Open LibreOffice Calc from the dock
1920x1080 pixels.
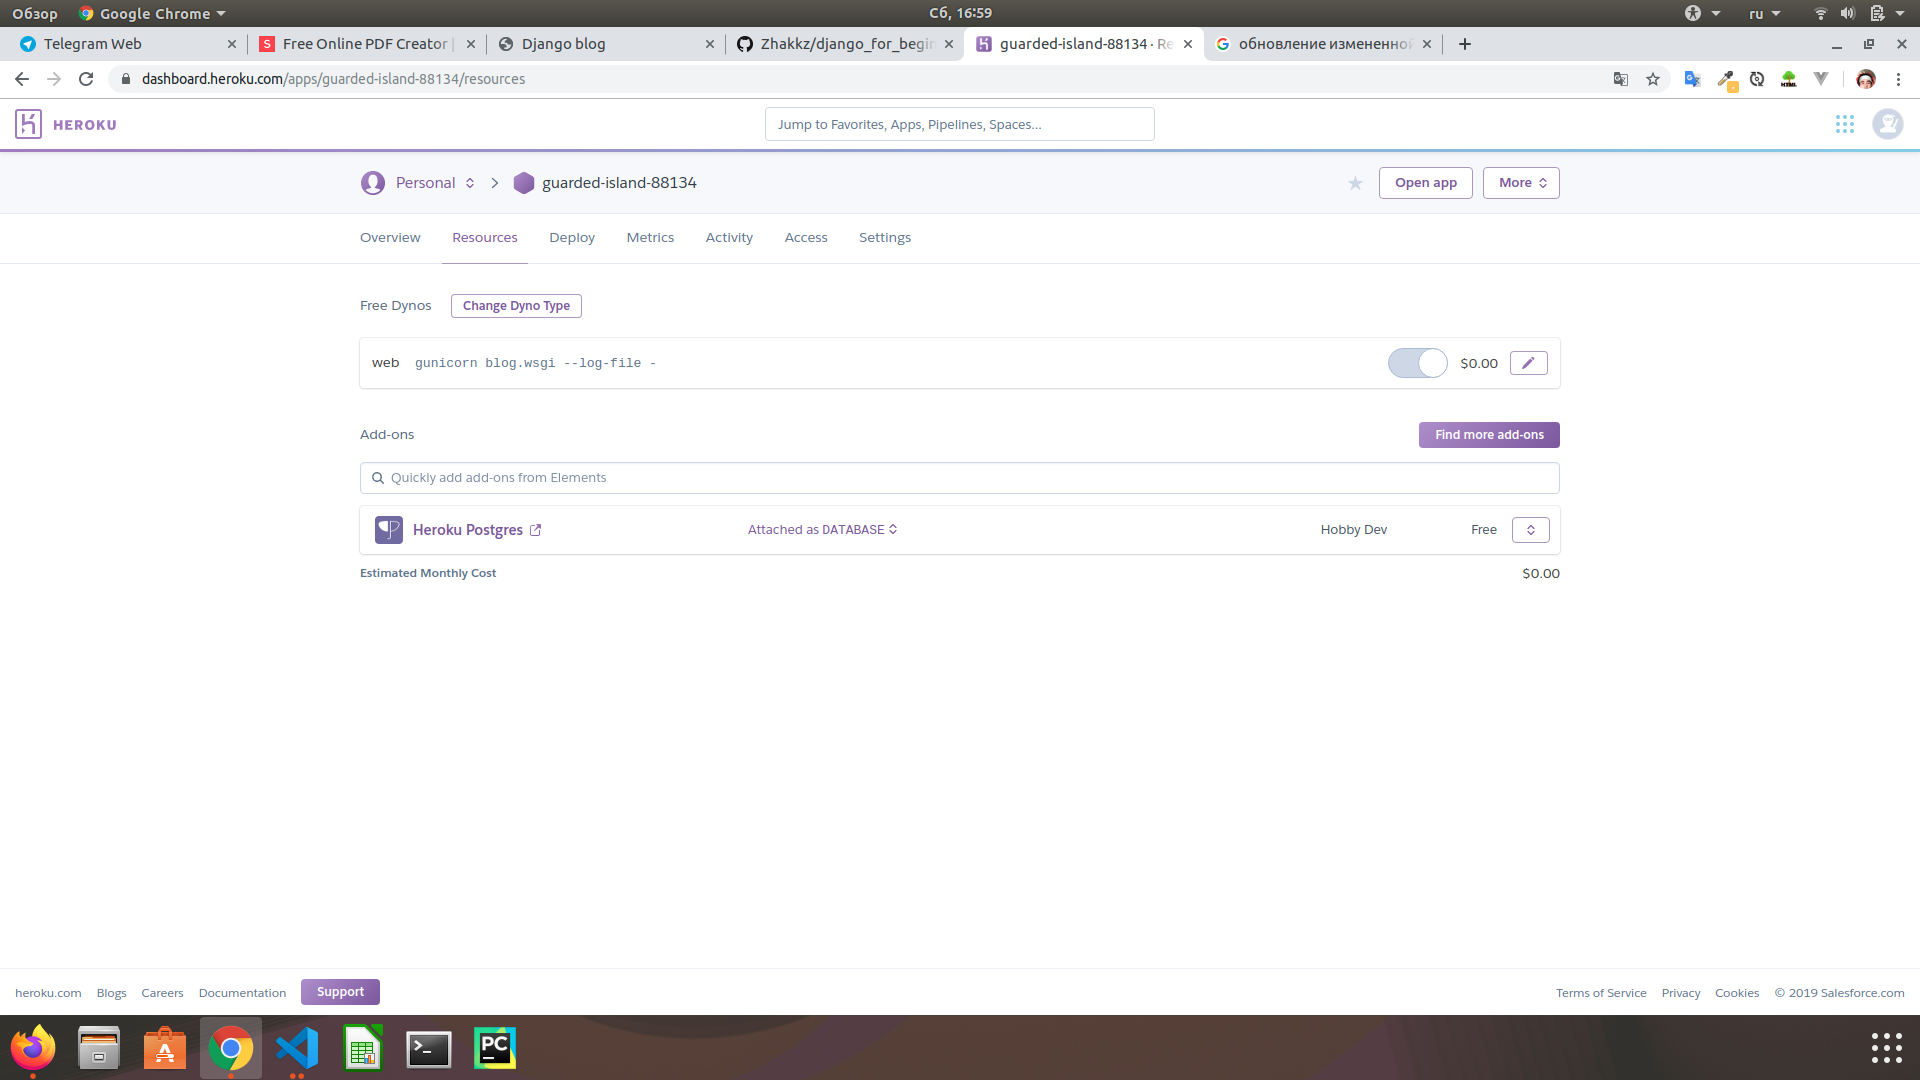coord(363,1048)
